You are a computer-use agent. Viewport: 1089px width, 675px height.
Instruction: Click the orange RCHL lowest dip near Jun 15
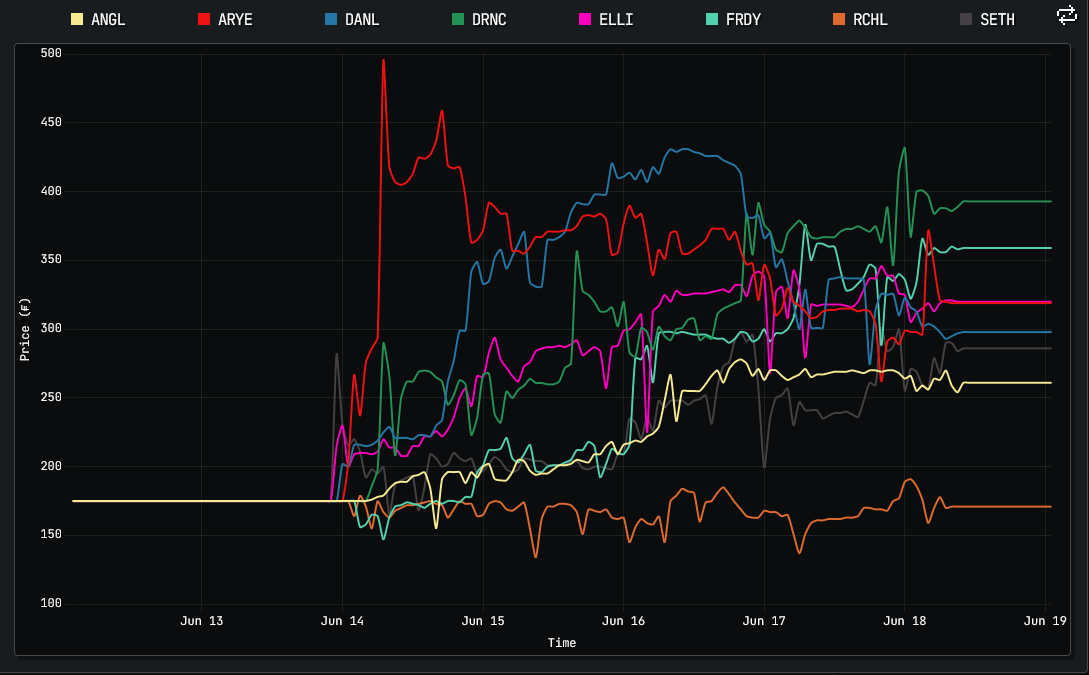535,556
